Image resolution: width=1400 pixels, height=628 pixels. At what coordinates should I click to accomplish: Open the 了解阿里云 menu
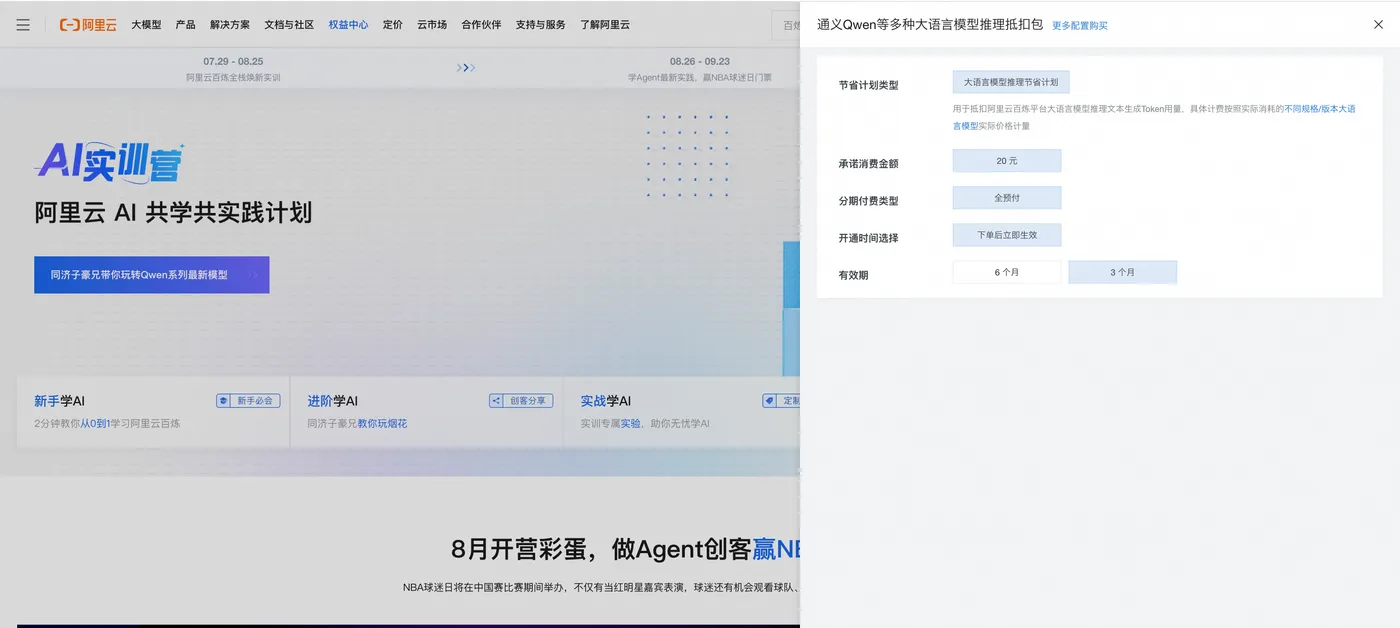[605, 25]
